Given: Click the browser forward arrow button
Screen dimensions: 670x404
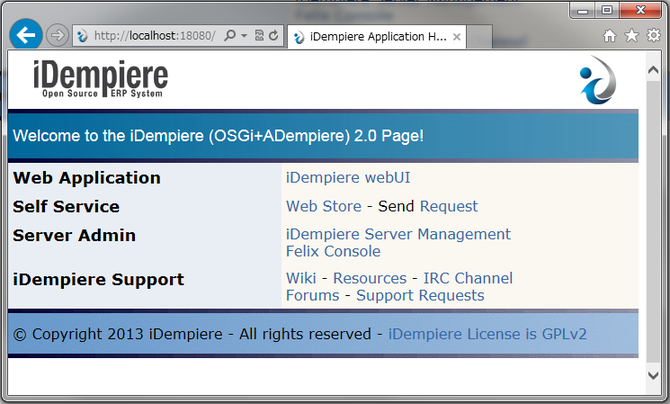Looking at the screenshot, I should coord(57,35).
